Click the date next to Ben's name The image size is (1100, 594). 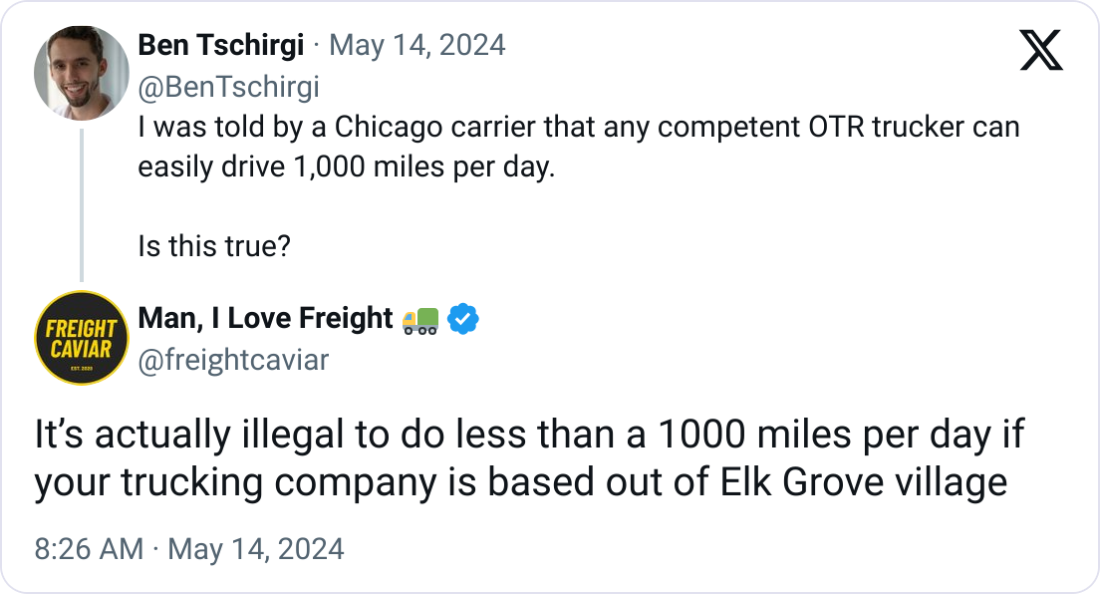[x=417, y=45]
